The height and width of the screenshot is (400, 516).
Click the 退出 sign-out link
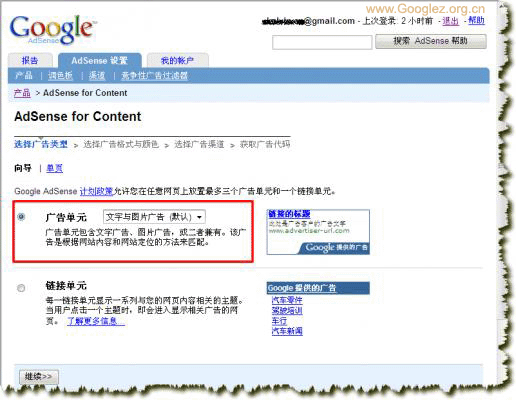[451, 21]
